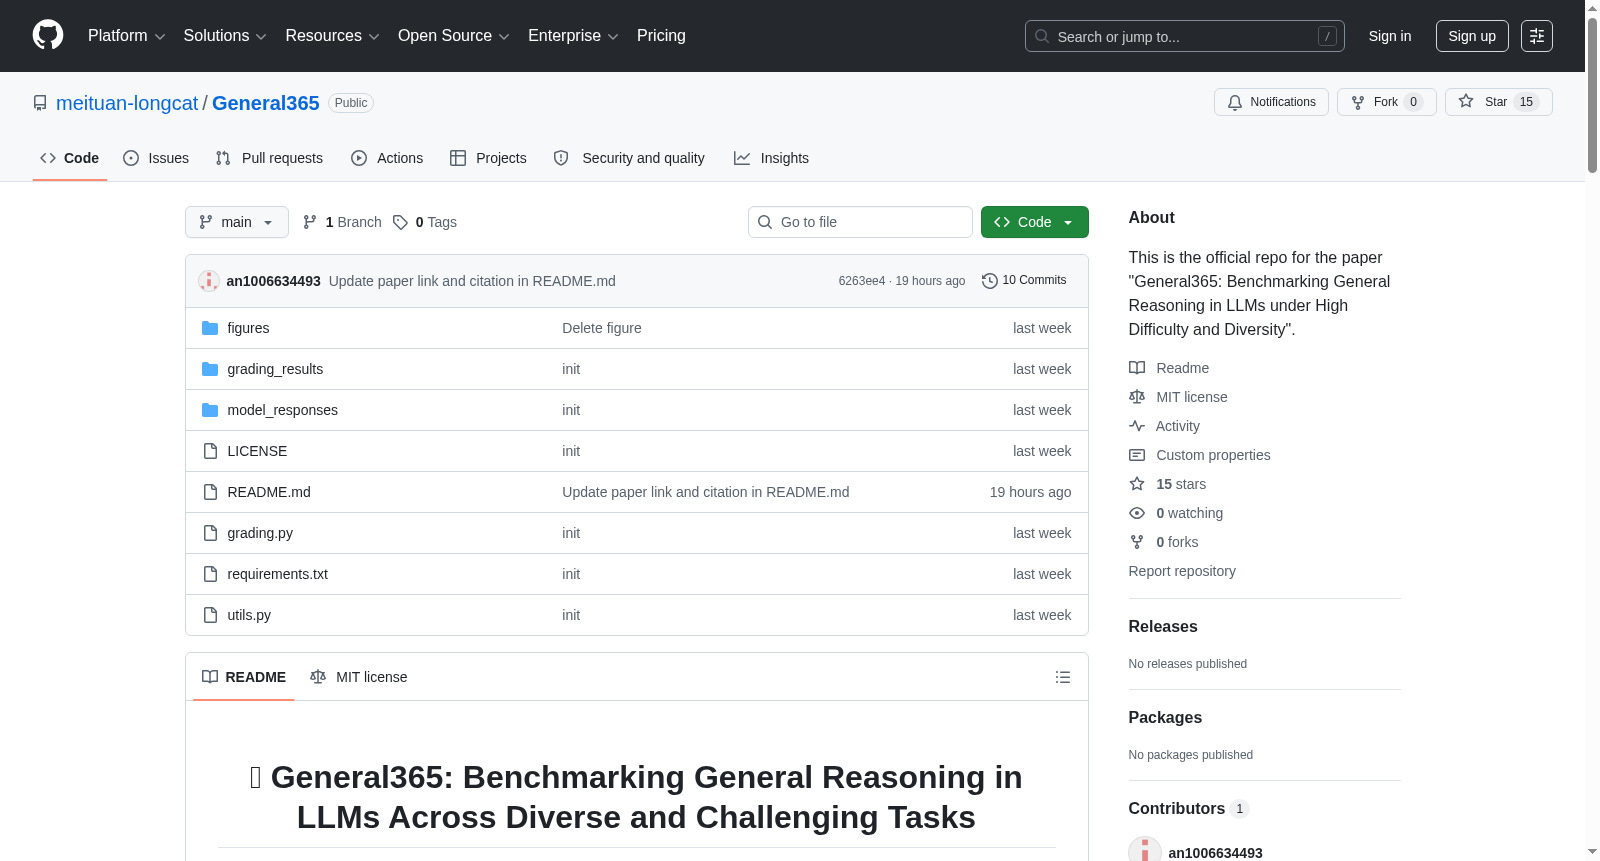Open the command palette icon in header

1537,36
